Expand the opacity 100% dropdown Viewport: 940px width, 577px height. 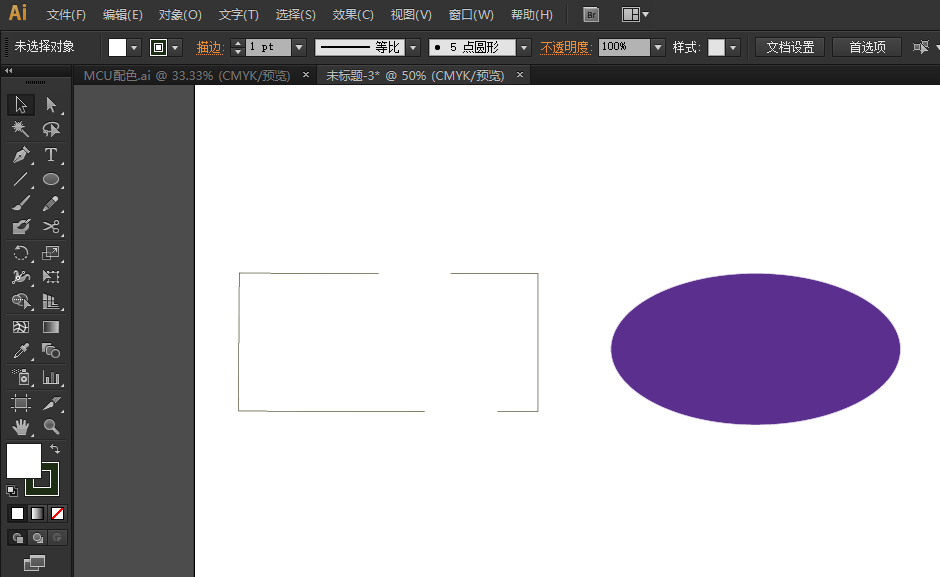658,47
